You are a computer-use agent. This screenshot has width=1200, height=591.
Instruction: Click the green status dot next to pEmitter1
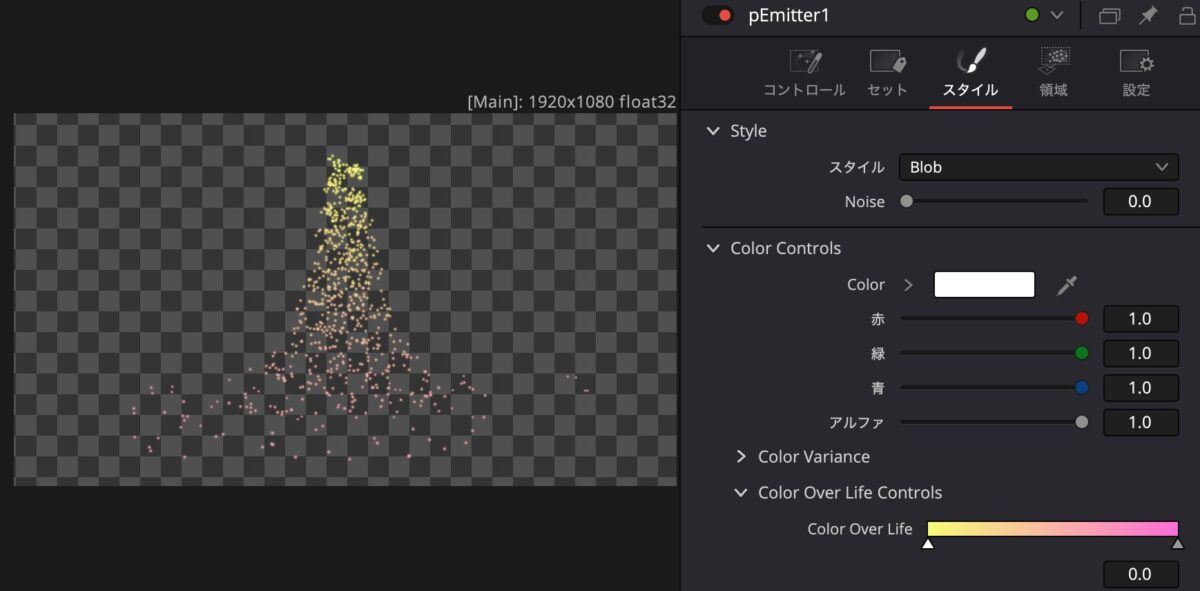[x=1032, y=15]
